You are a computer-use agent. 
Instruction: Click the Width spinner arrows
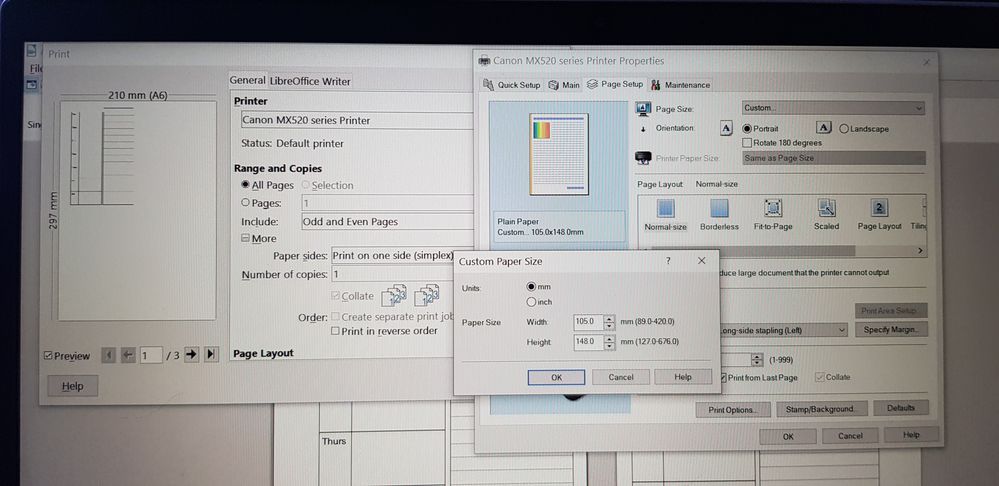point(610,322)
